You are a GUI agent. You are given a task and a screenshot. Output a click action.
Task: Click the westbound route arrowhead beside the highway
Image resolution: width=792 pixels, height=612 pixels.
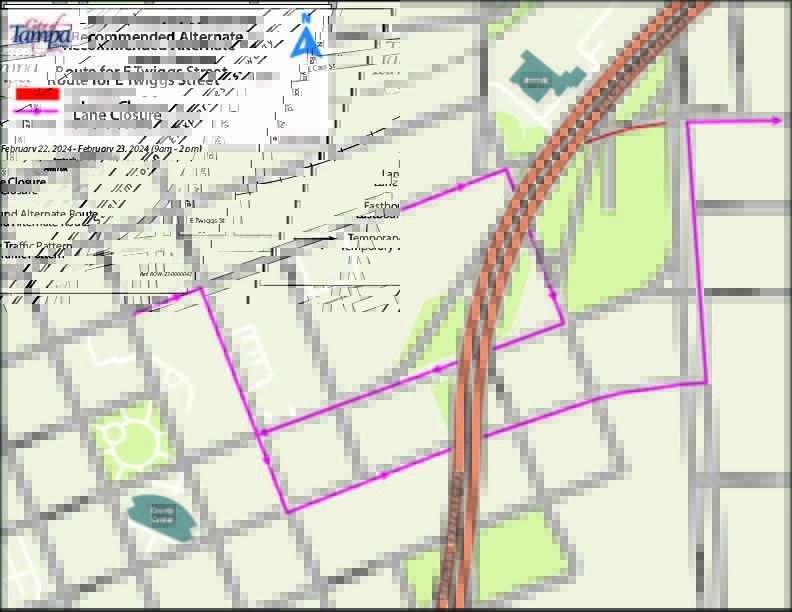click(437, 369)
